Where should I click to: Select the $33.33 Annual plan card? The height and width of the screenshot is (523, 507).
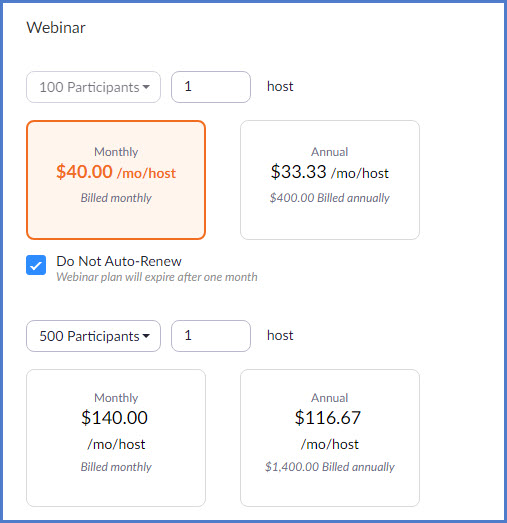click(x=330, y=180)
